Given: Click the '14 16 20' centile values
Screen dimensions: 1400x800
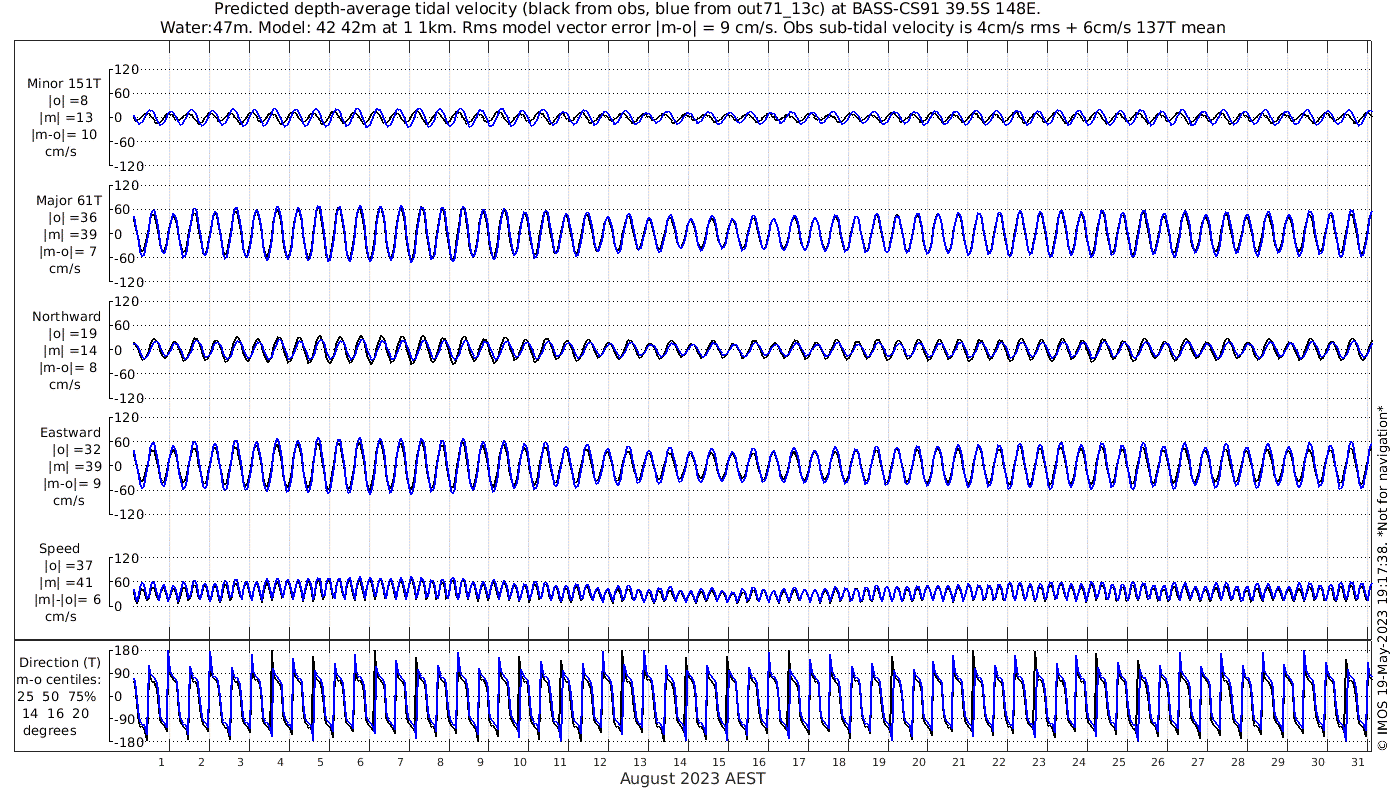Looking at the screenshot, I should 57,713.
